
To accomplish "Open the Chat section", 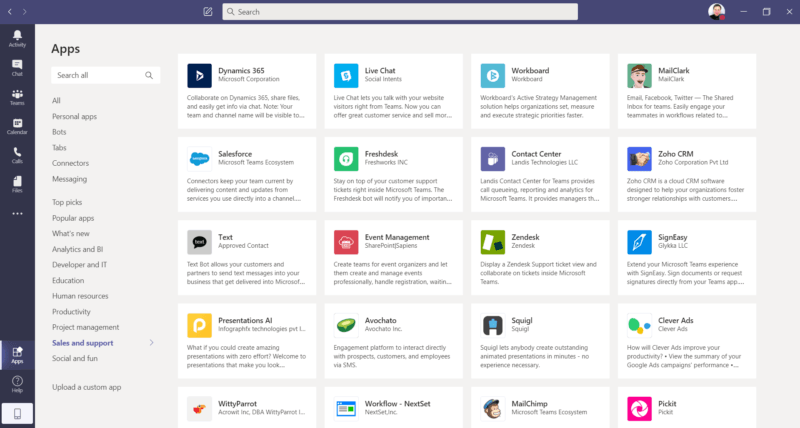I will [x=17, y=67].
